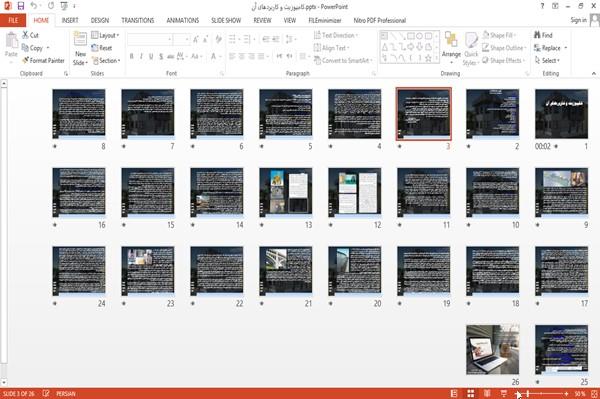
Task: Open Nitro PDF Professional tab
Action: [x=379, y=20]
